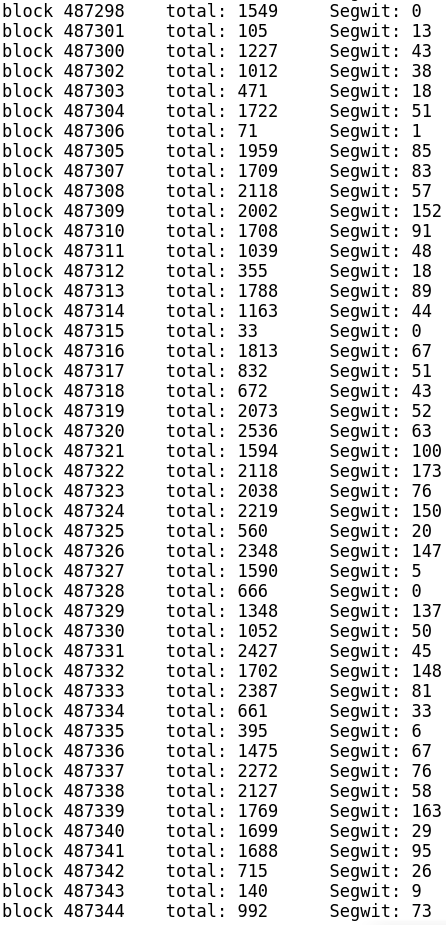Click block number 487328
446x925 pixels.
[x=94, y=591]
